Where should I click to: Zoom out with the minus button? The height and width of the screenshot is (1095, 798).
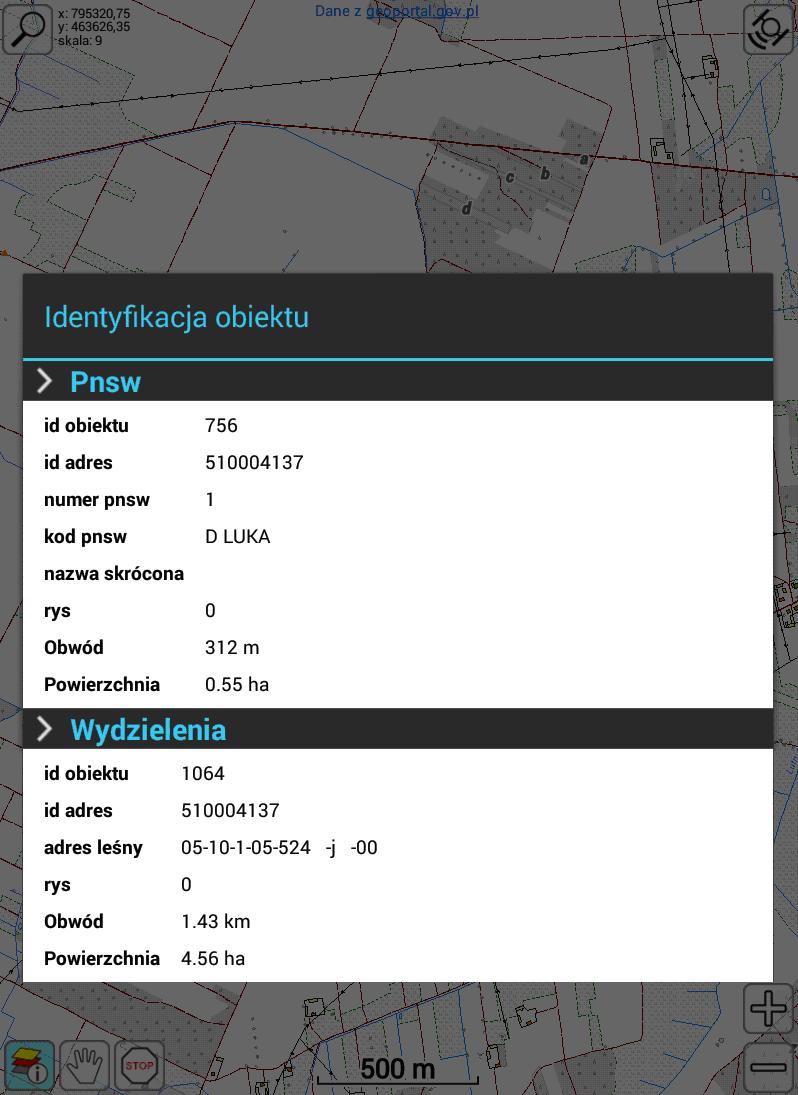[769, 1066]
